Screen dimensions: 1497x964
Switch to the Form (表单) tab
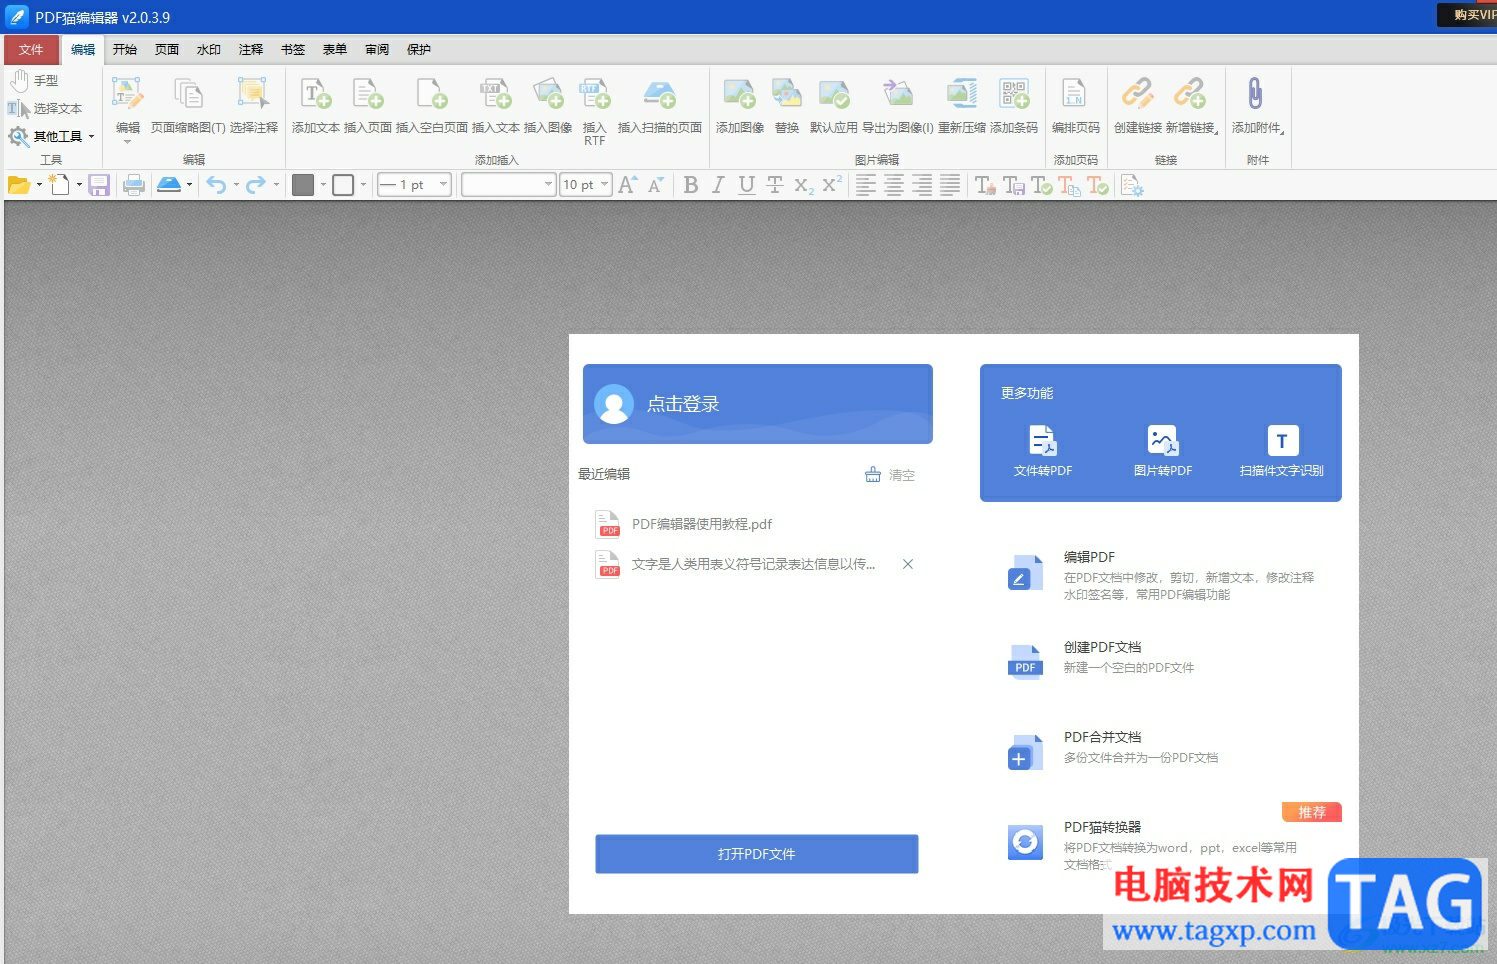335,49
